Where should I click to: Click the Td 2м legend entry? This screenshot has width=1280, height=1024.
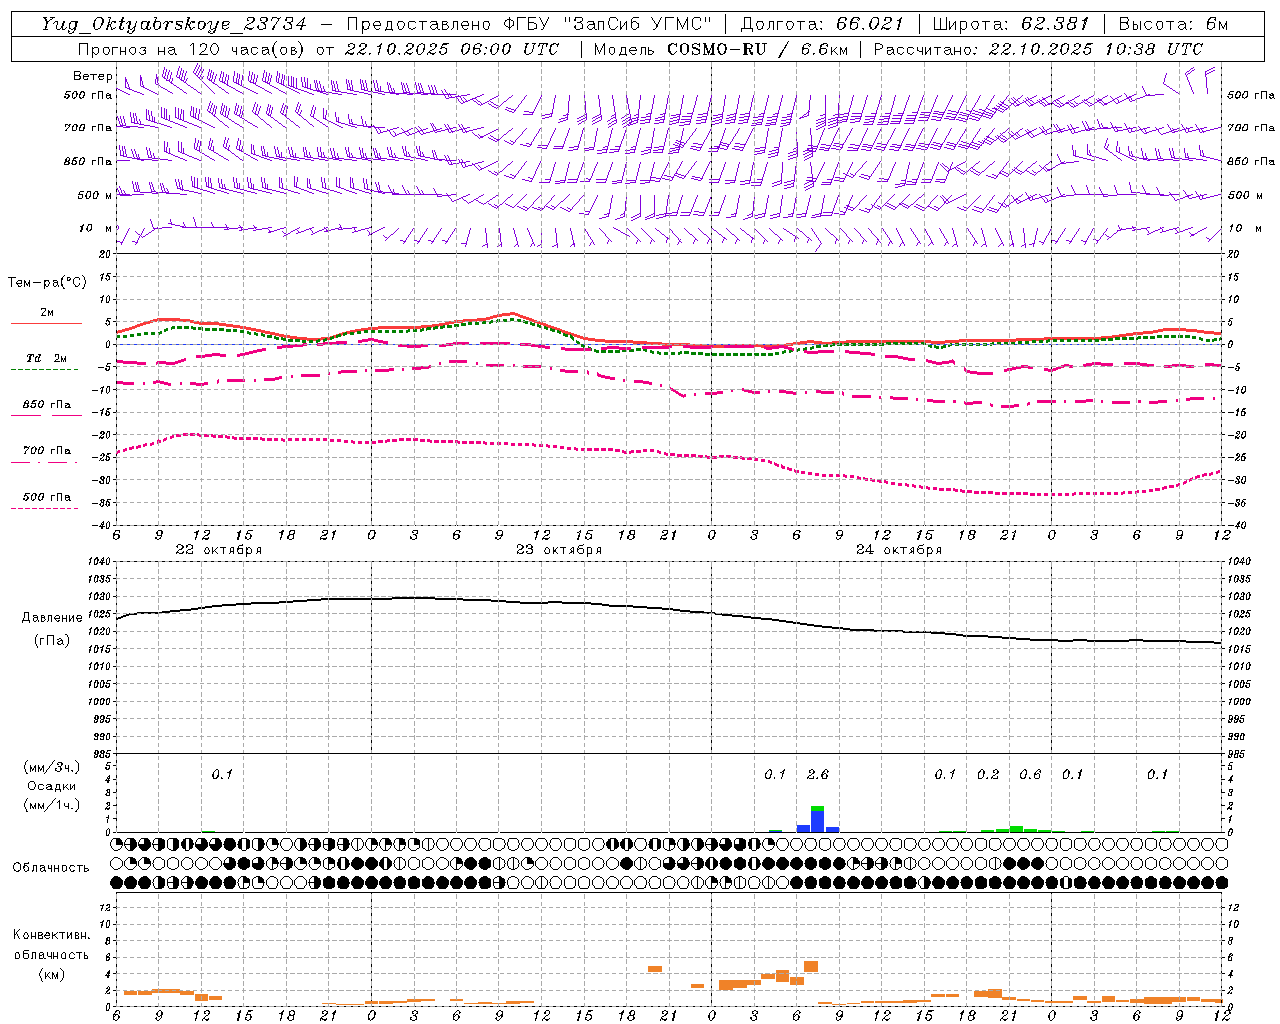tap(46, 358)
